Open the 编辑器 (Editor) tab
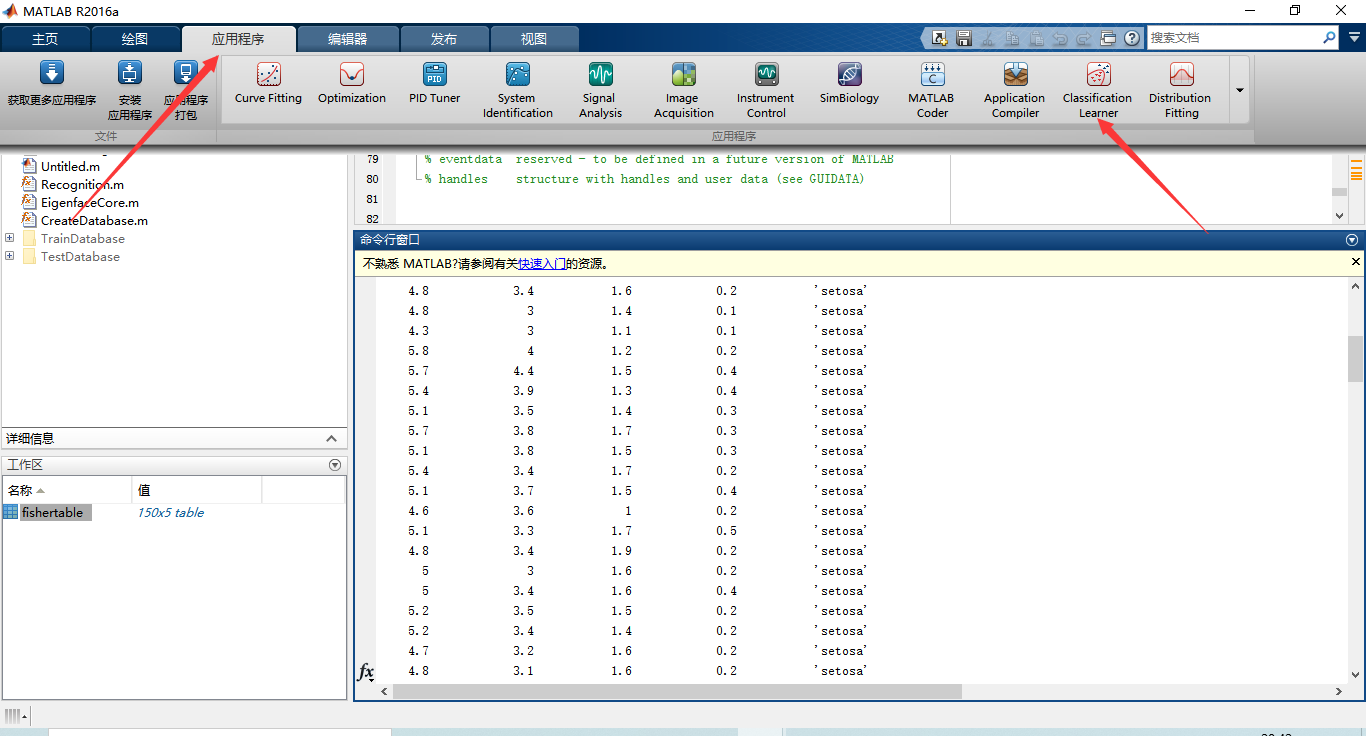The width and height of the screenshot is (1366, 736). 348,39
